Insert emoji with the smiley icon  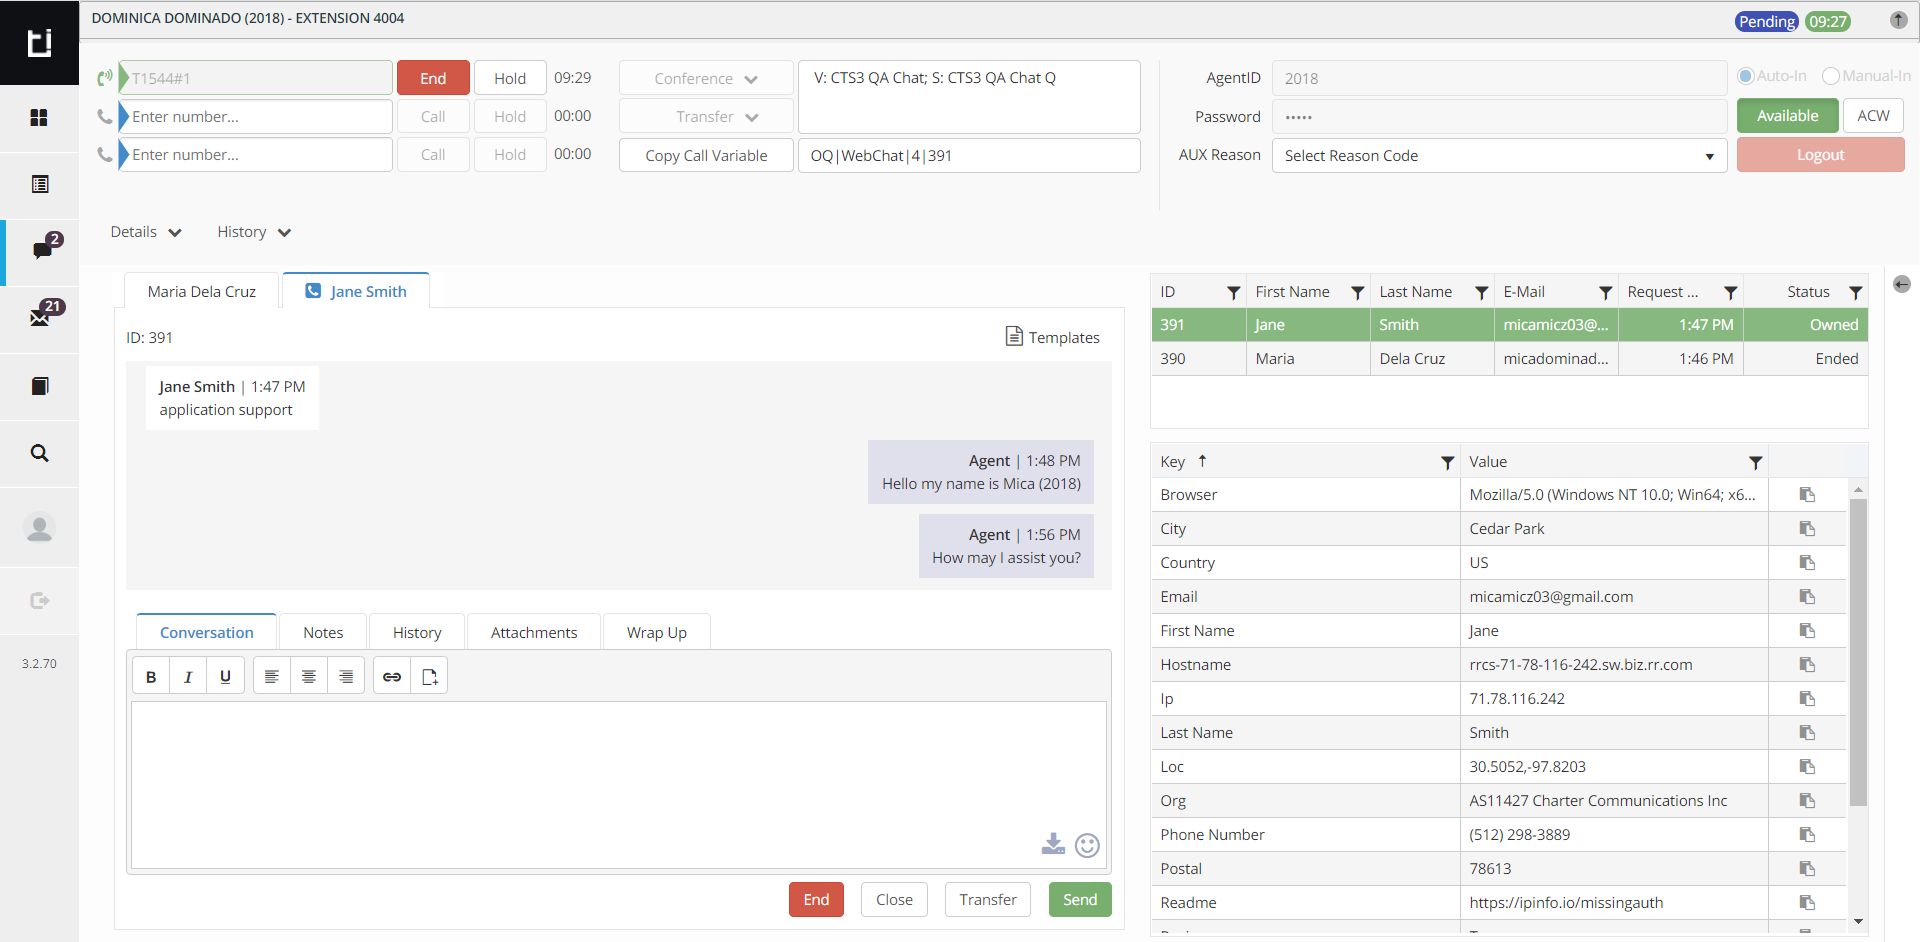[1087, 845]
